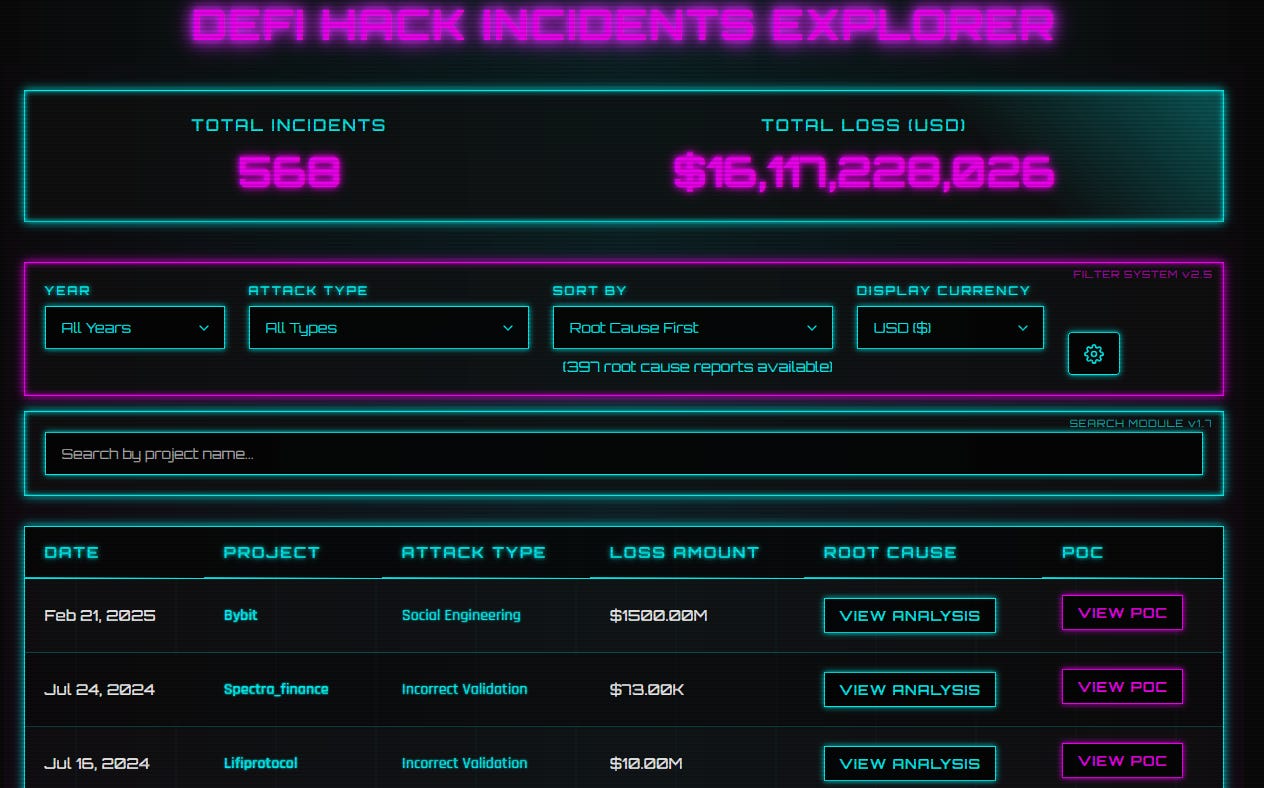Viewport: 1264px width, 788px height.
Task: View analysis for Spectra_finance
Action: tap(910, 689)
